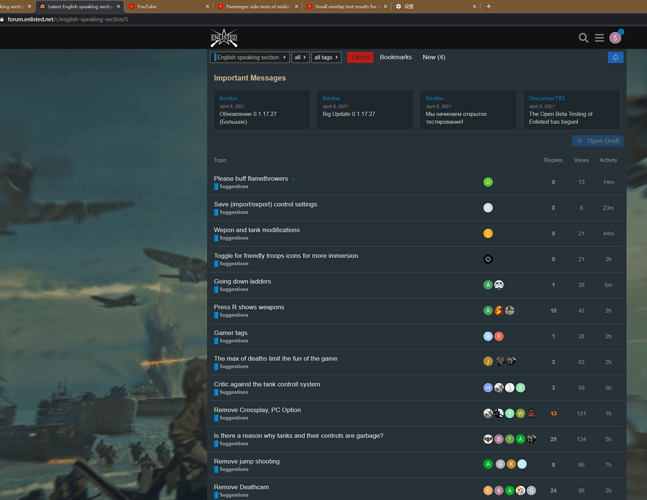
Task: Switch to Small overlap test results tab
Action: 347,6
